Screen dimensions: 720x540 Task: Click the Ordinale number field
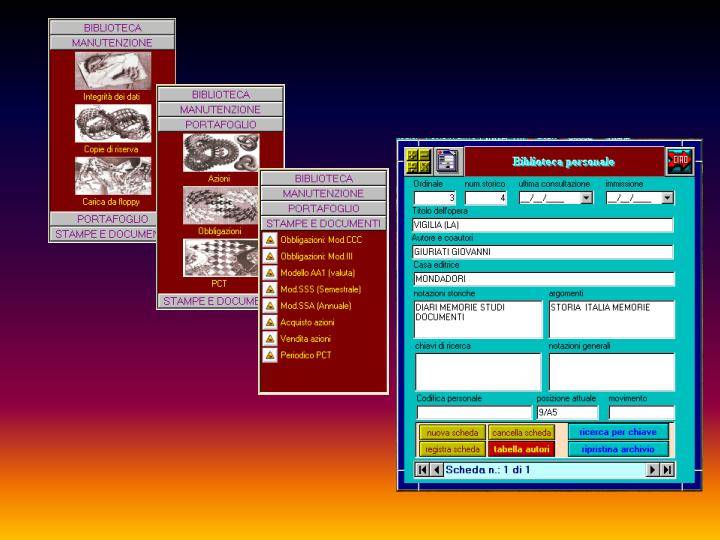pyautogui.click(x=435, y=198)
